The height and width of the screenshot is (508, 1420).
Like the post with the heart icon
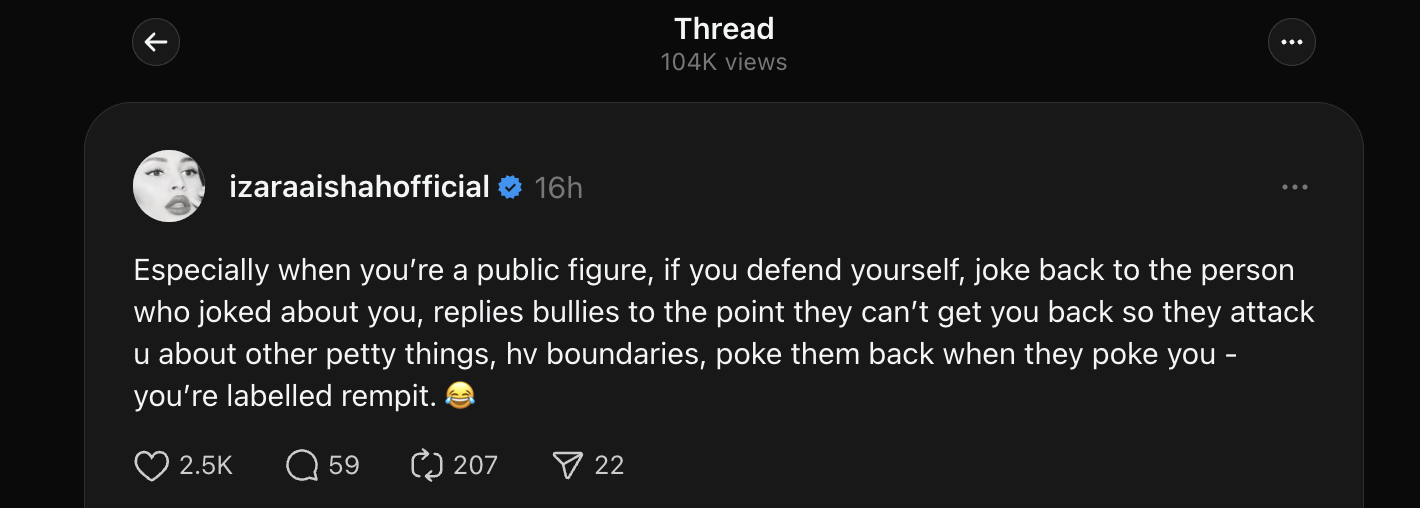point(151,465)
